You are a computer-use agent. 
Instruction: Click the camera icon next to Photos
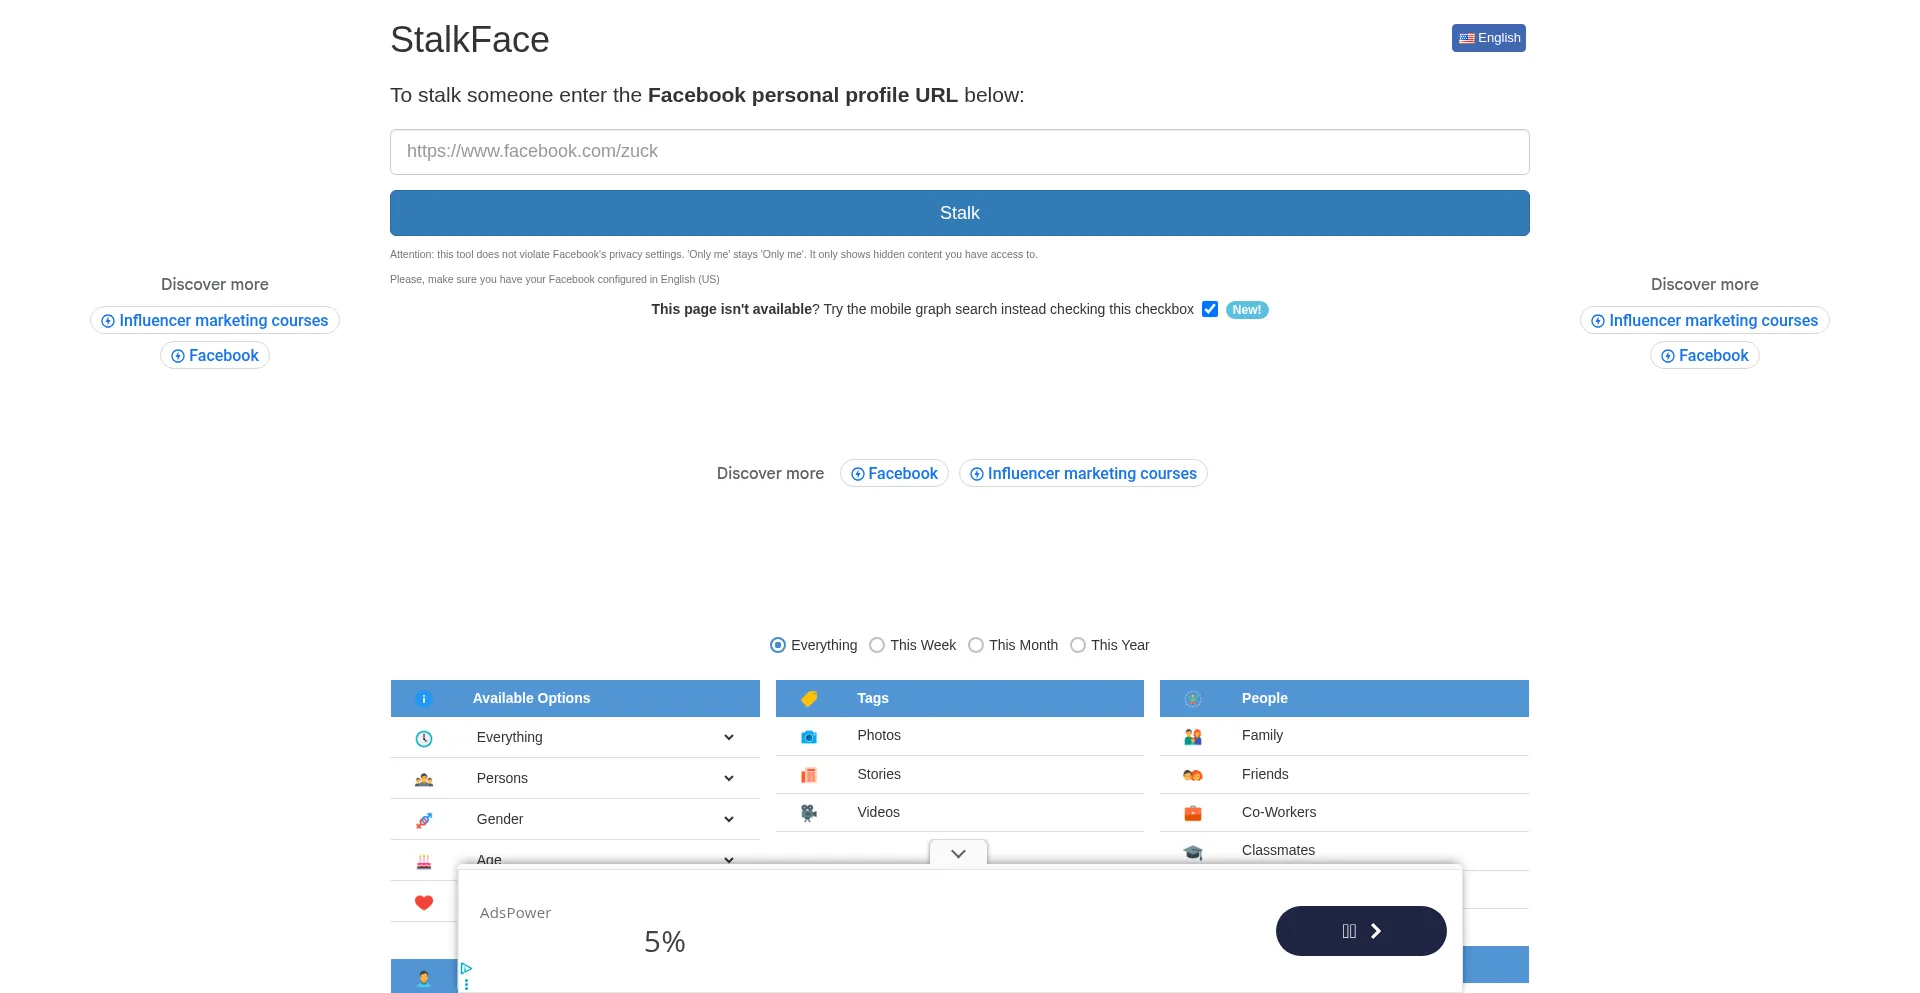click(808, 736)
